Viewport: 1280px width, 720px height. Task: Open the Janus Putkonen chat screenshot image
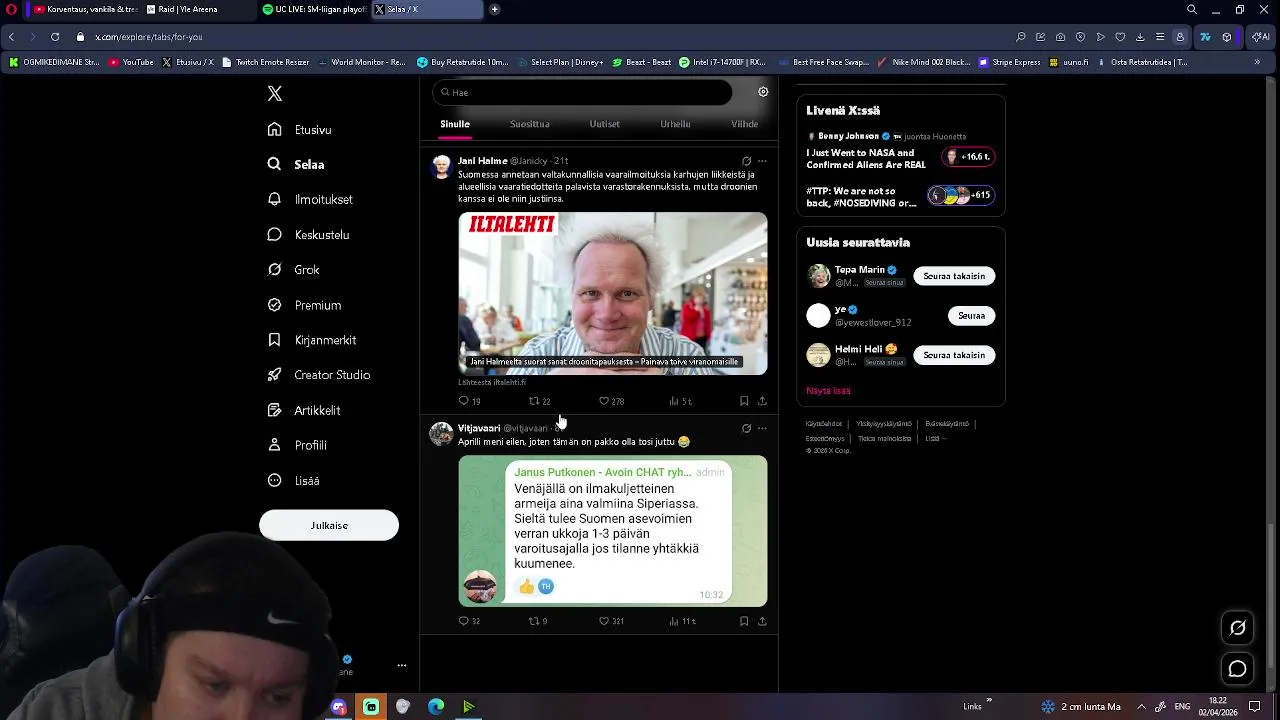613,531
